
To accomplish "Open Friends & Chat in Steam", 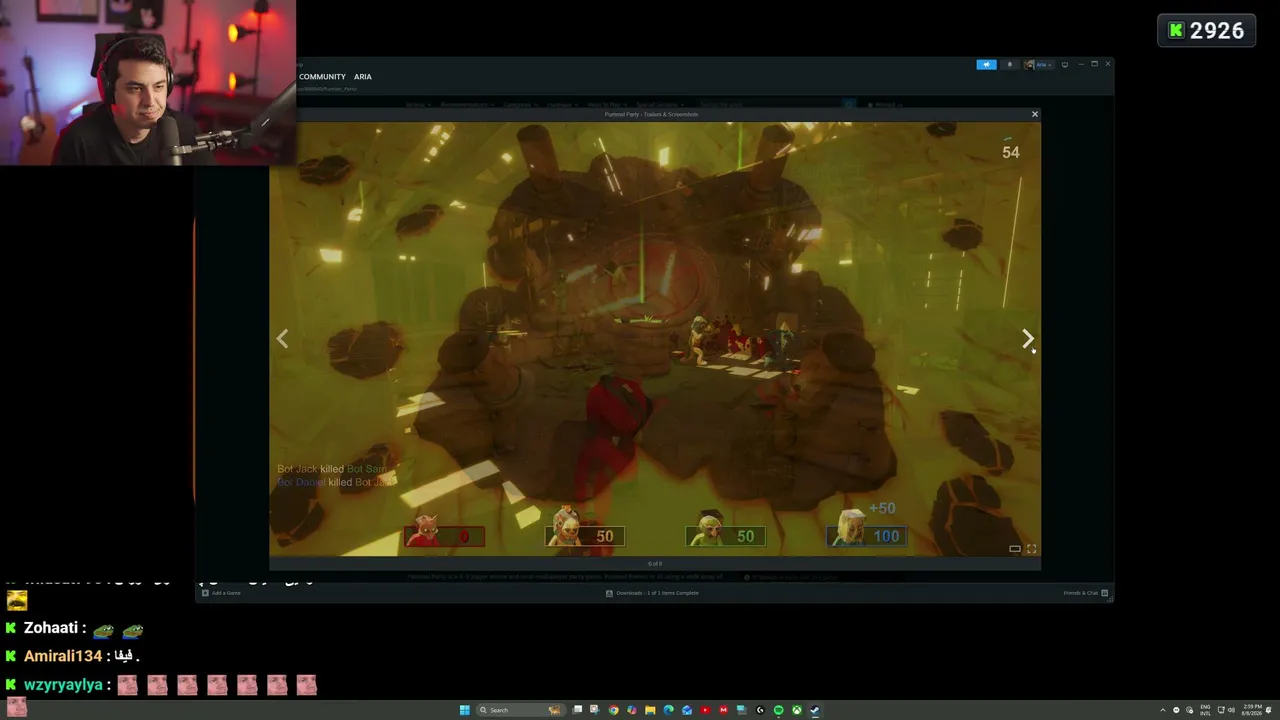I will point(1085,593).
